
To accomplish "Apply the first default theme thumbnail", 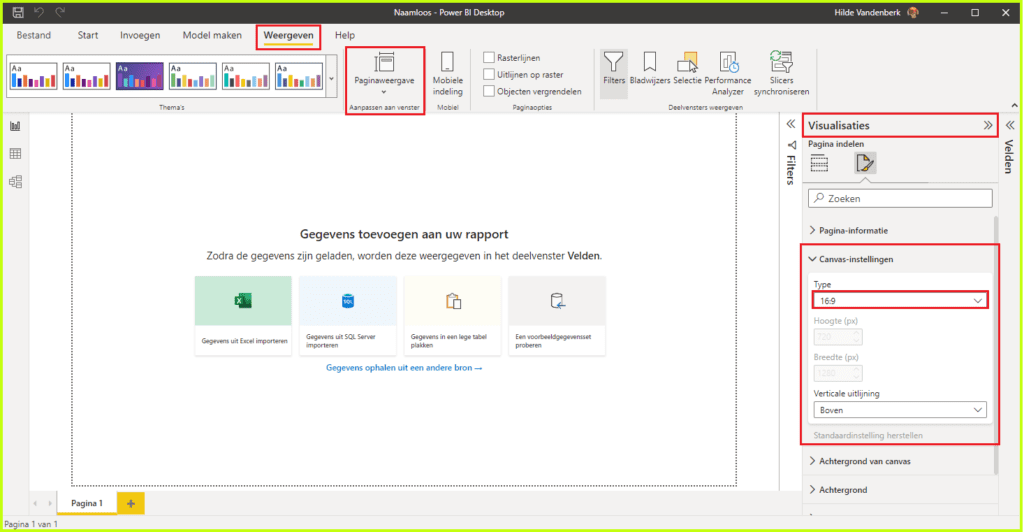I will click(33, 76).
